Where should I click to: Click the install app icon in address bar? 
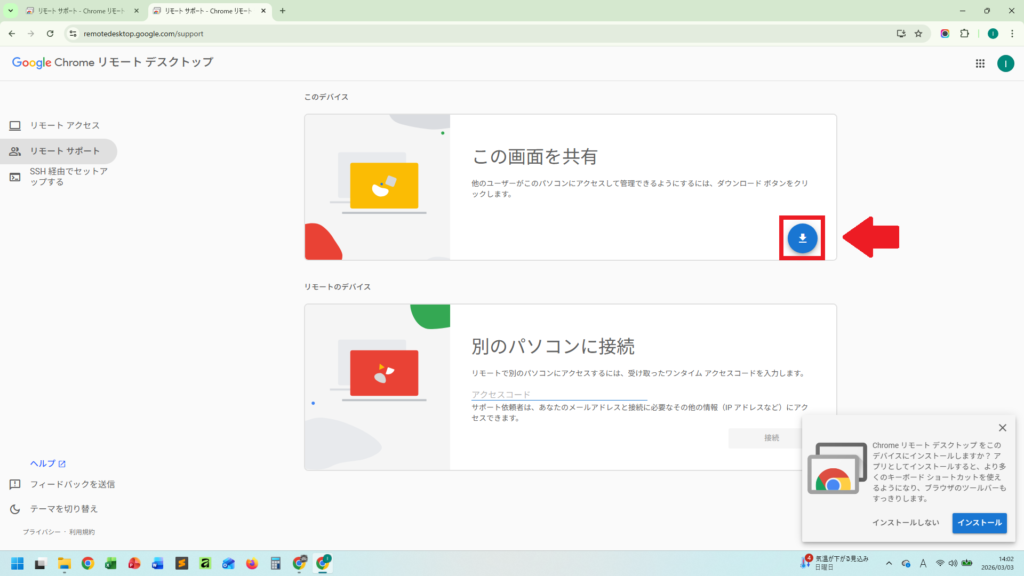coord(901,33)
